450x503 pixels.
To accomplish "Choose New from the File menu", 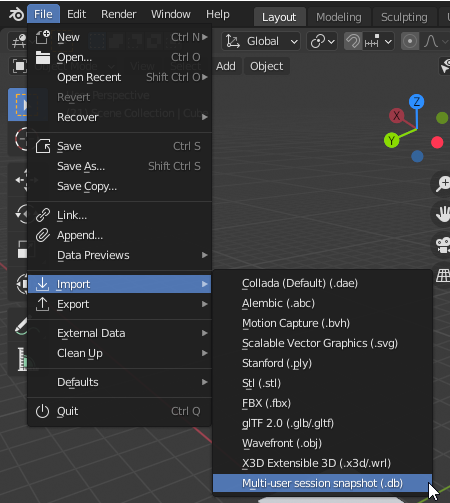I will pos(119,37).
